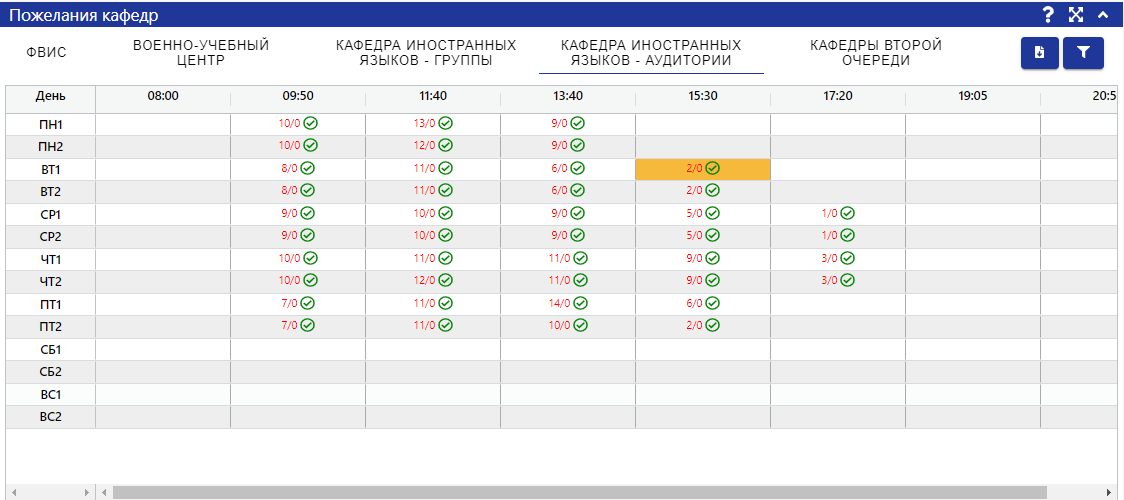Select the empty СБ1 08:00 cell
The width and height of the screenshot is (1124, 500).
pos(163,349)
